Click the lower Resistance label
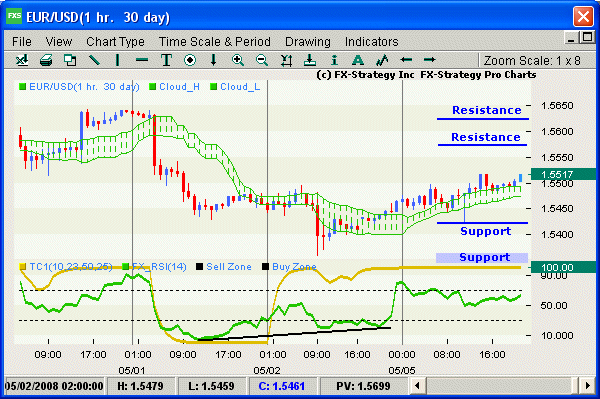 coord(486,137)
